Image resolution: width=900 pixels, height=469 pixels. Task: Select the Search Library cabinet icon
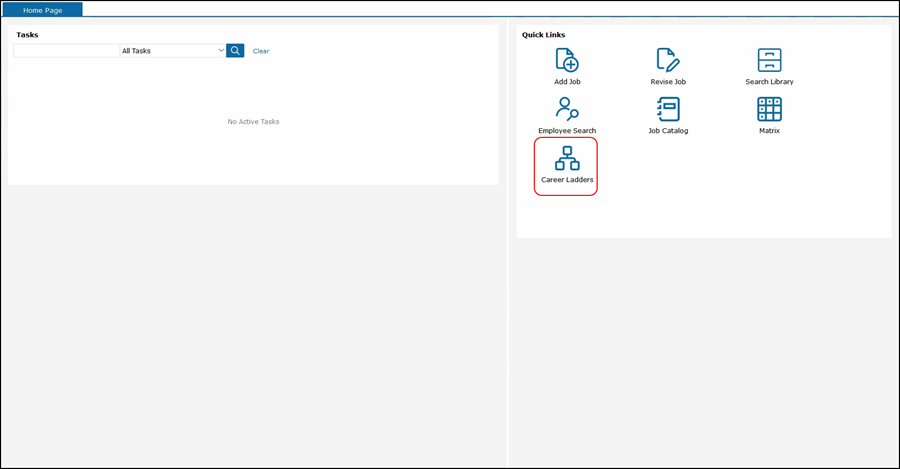pos(769,60)
